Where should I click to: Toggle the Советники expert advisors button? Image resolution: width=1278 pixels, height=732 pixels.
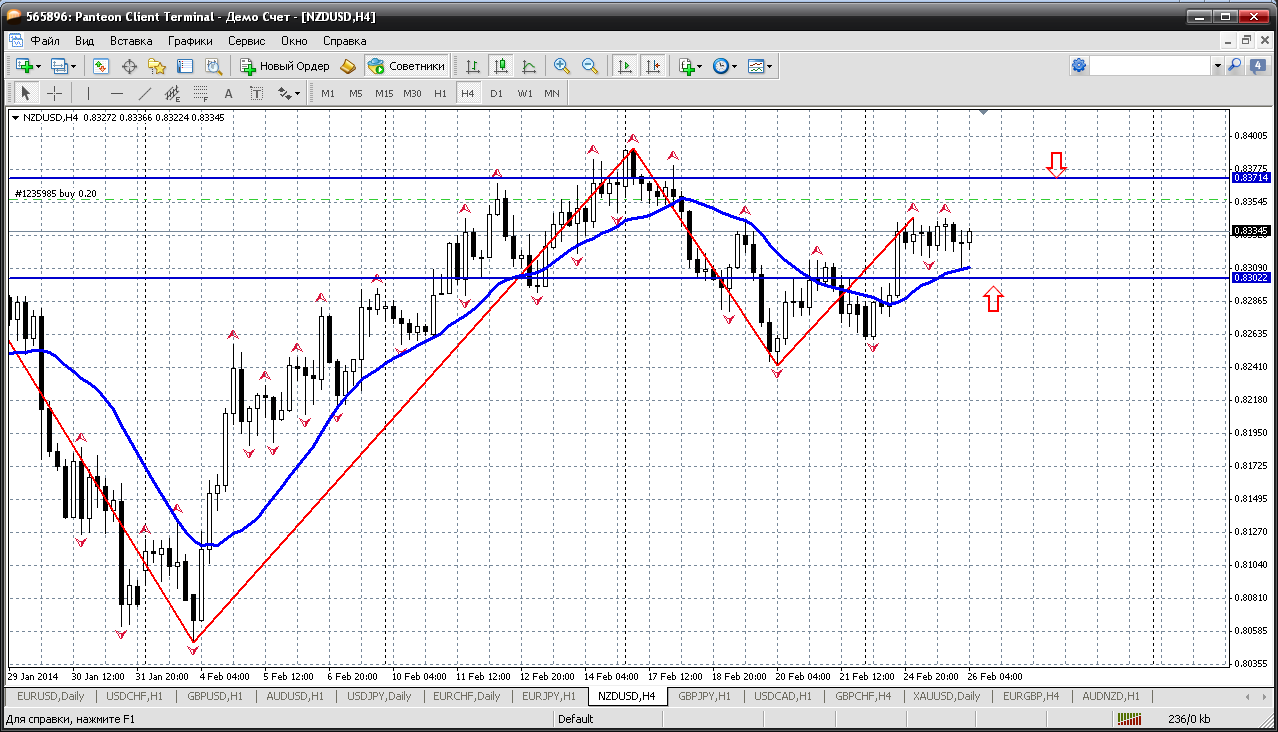[406, 66]
